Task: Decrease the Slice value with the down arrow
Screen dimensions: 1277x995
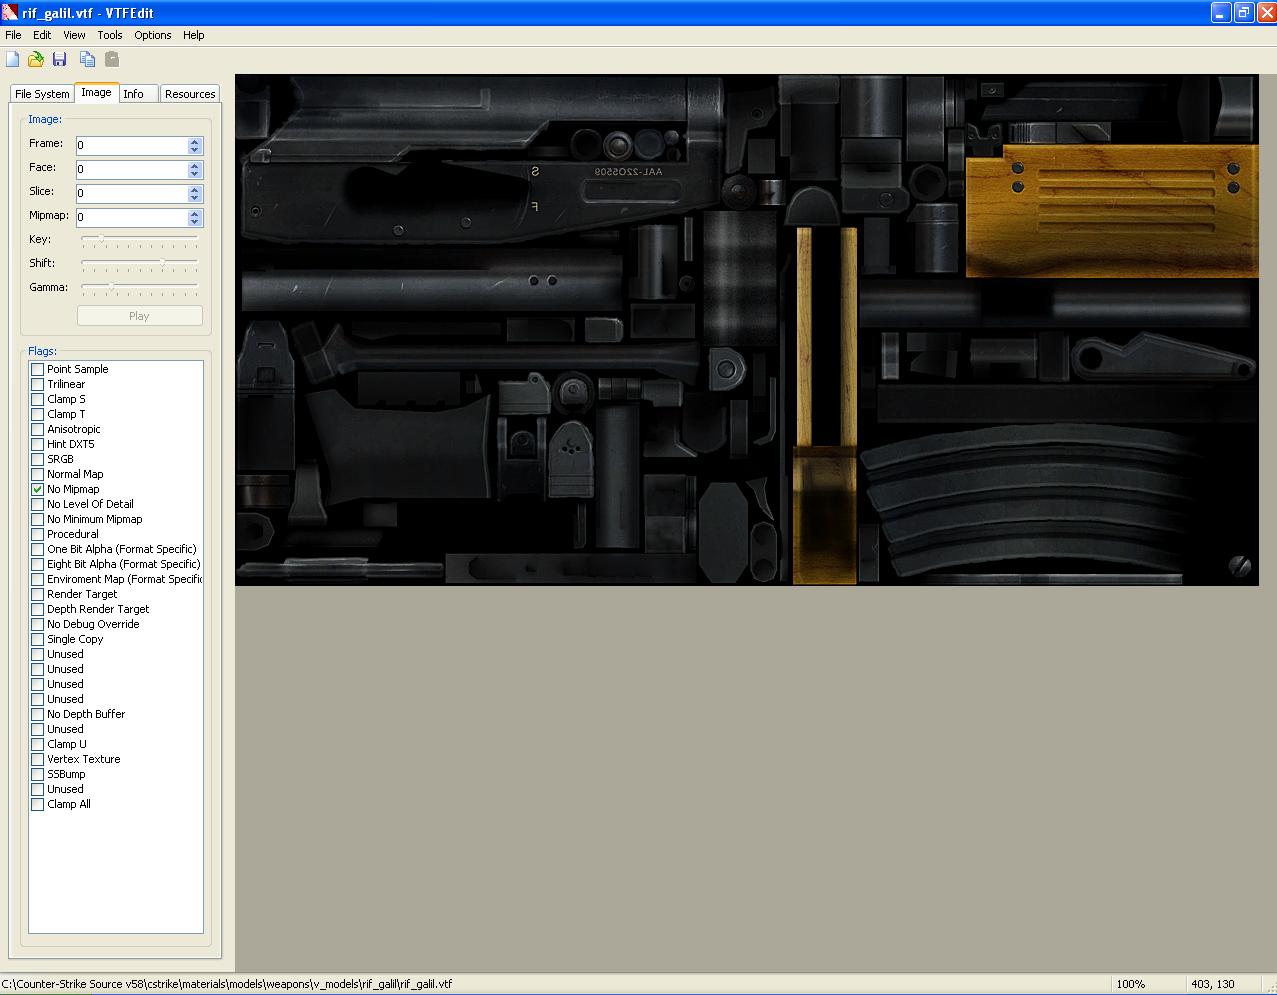Action: 195,198
